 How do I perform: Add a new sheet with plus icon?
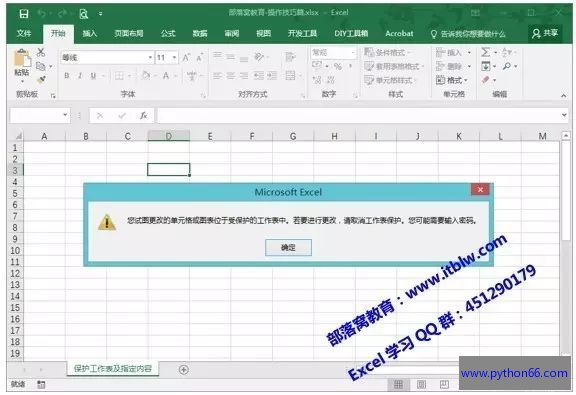tap(184, 369)
